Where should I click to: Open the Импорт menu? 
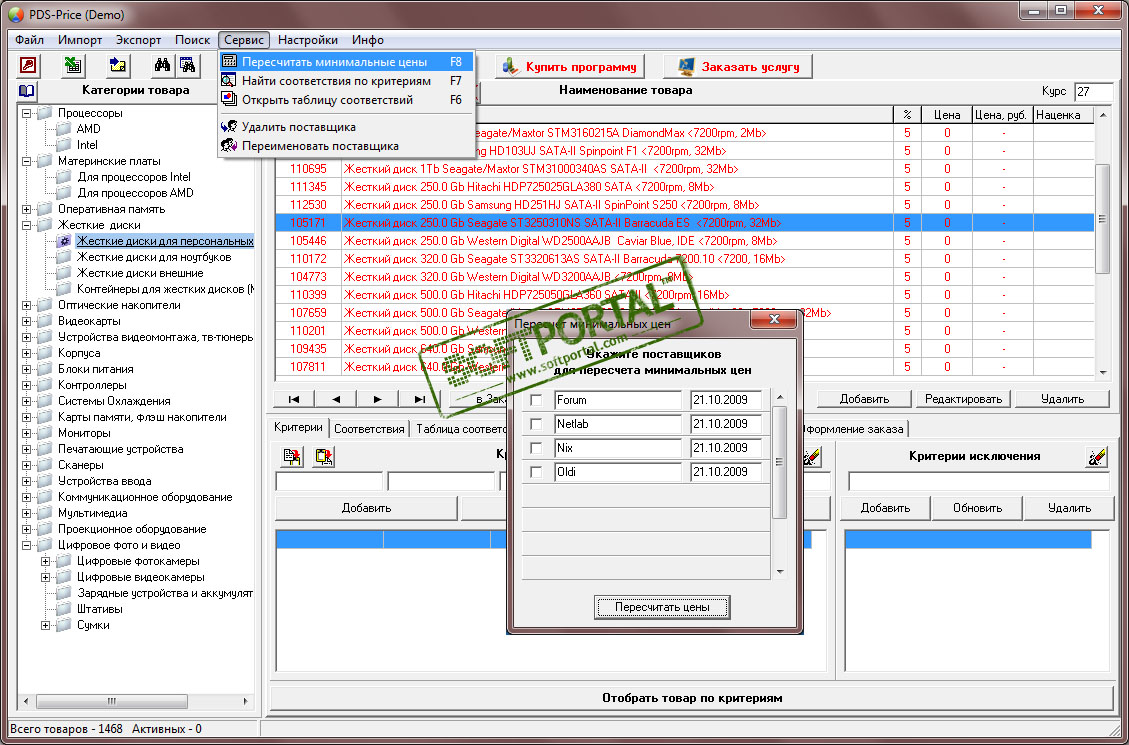(x=81, y=40)
